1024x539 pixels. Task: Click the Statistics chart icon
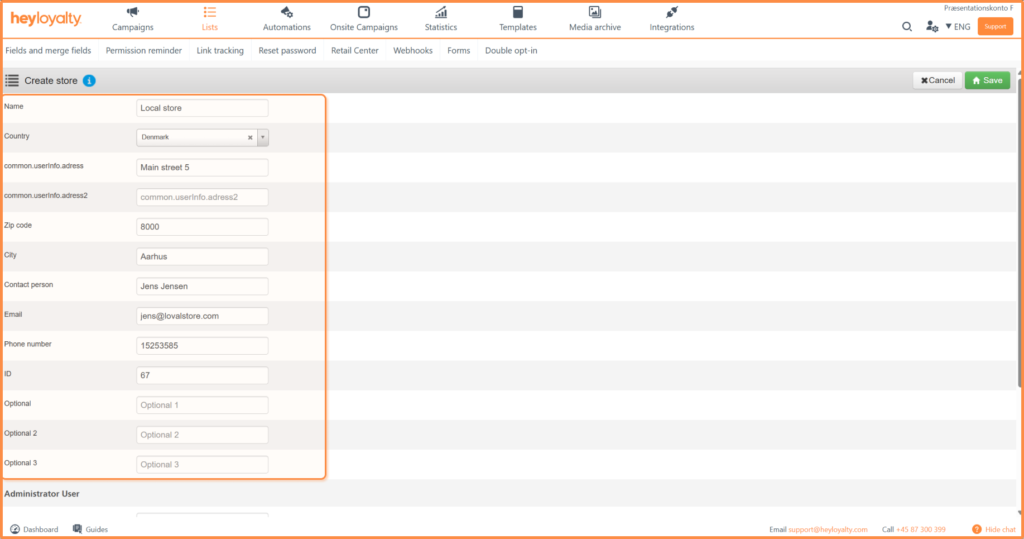(x=440, y=12)
